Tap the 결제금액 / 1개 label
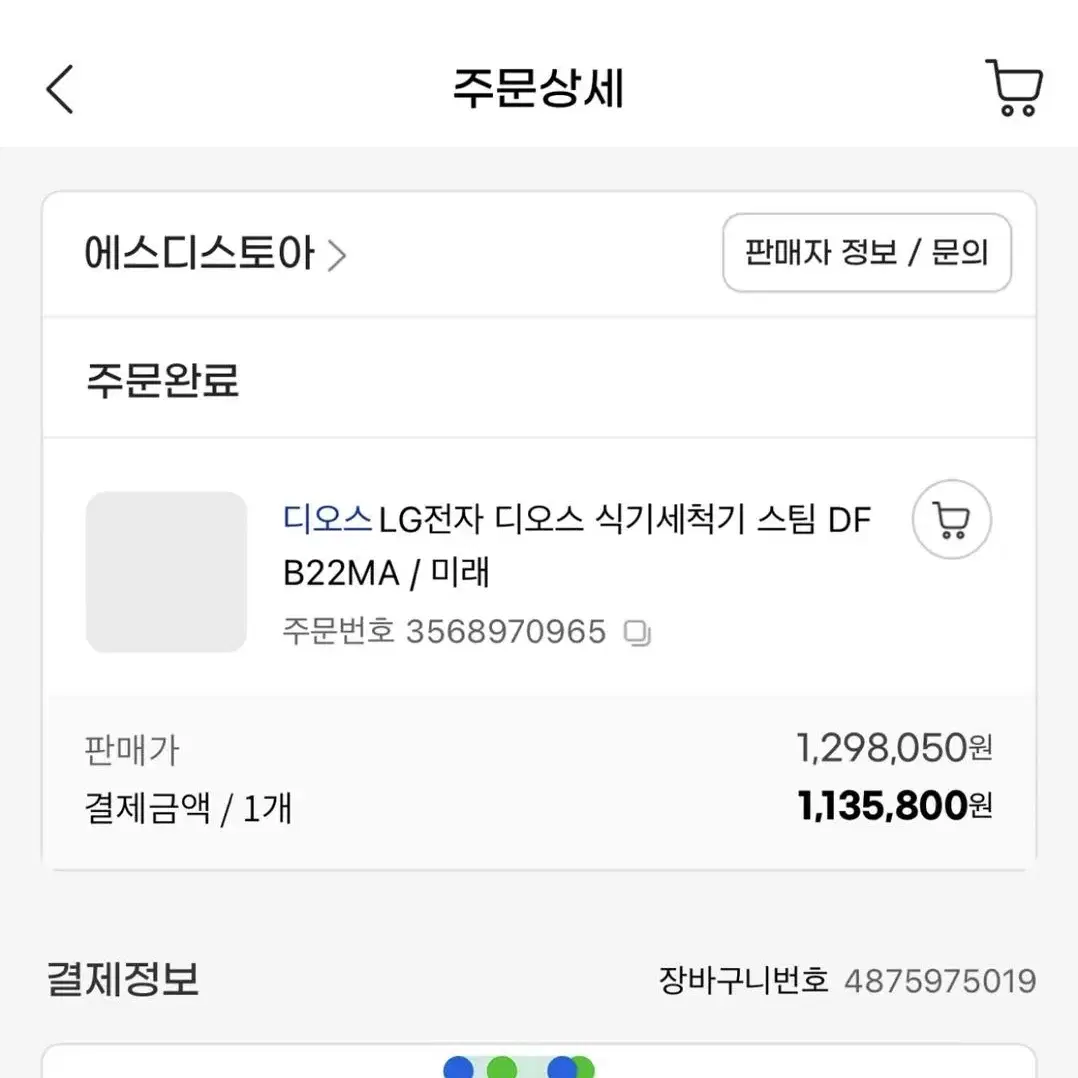Viewport: 1078px width, 1078px height. [x=188, y=808]
